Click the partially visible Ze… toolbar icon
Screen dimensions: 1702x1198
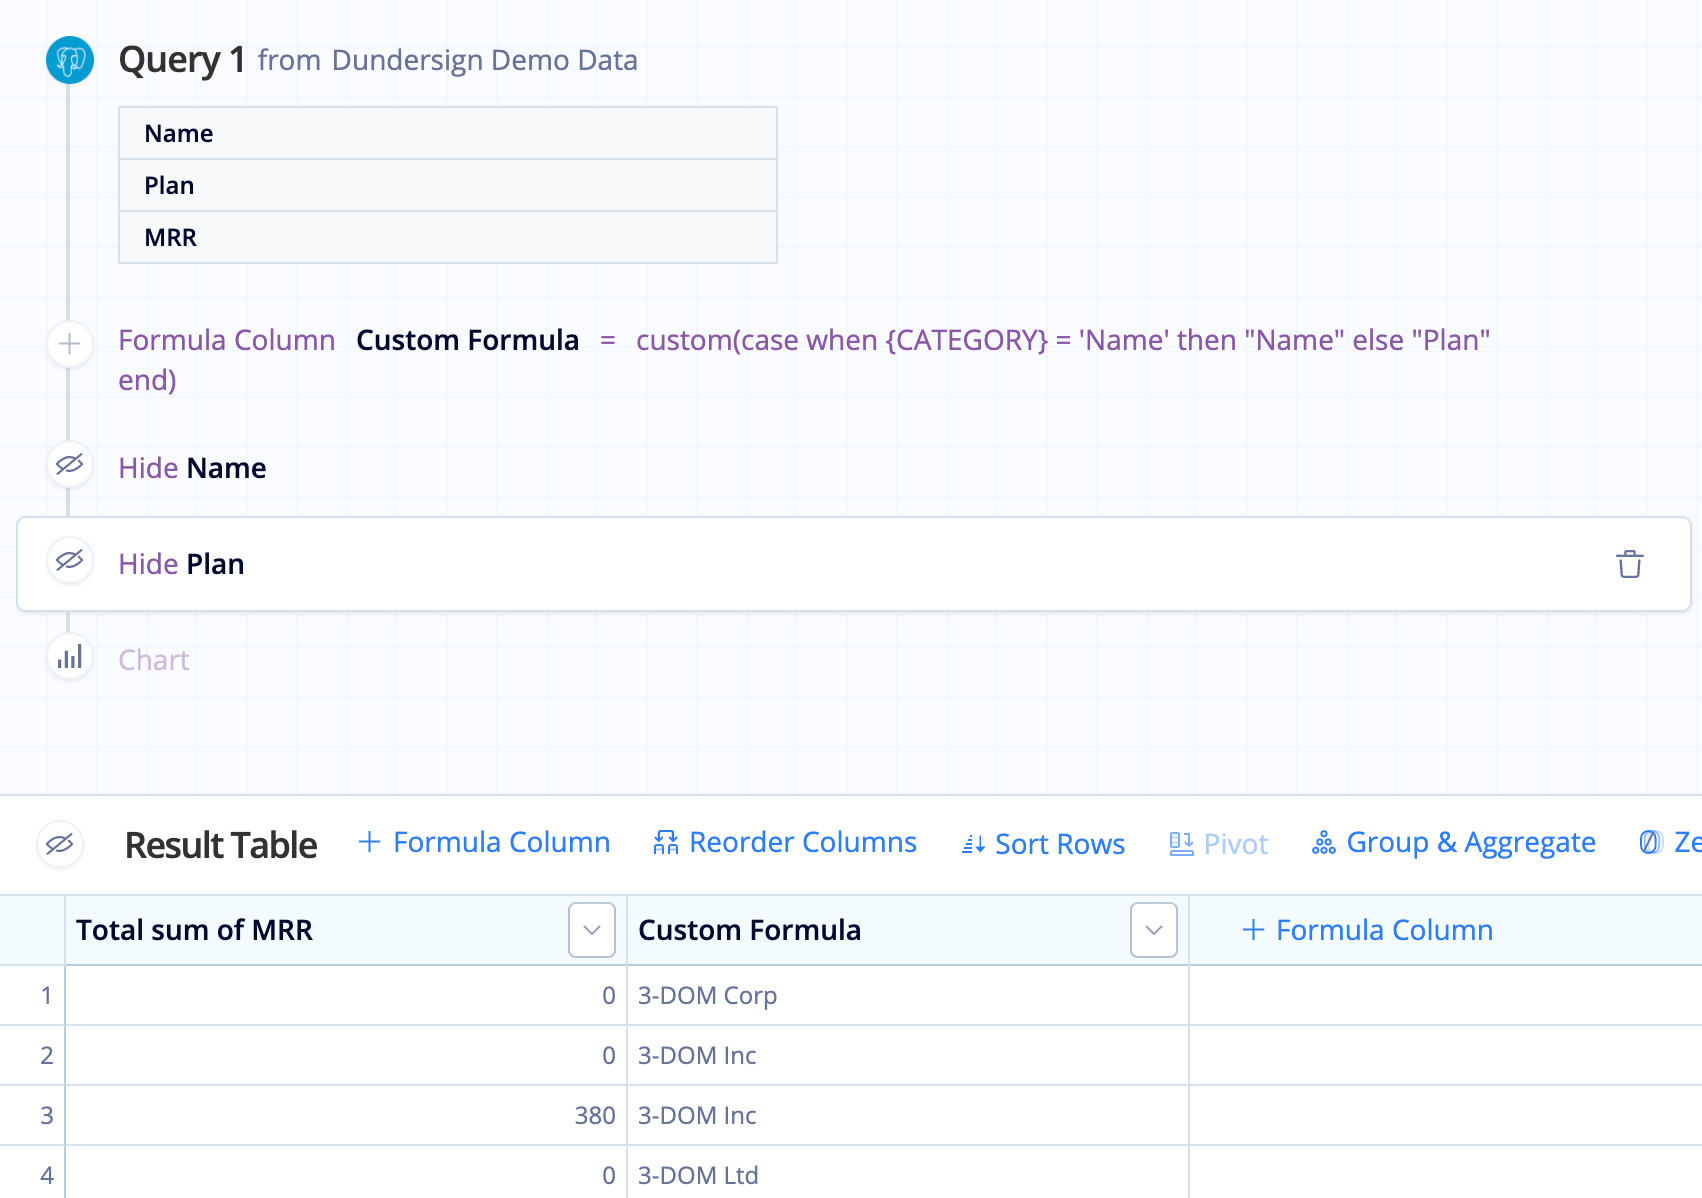pos(1651,843)
